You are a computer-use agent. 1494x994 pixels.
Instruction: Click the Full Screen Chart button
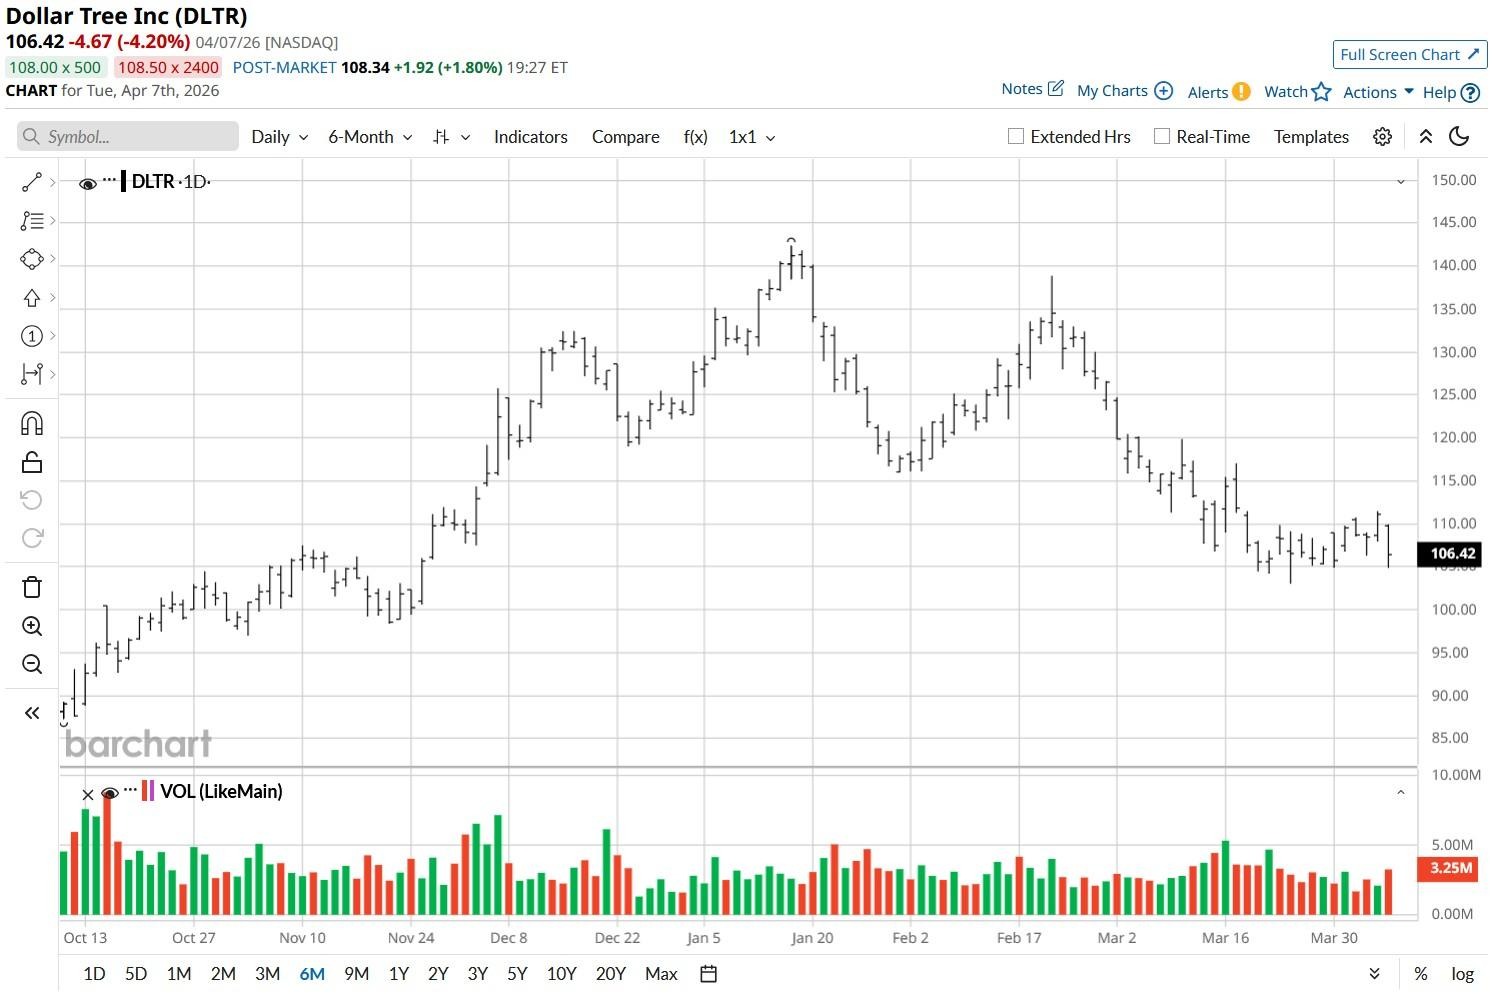(x=1409, y=55)
